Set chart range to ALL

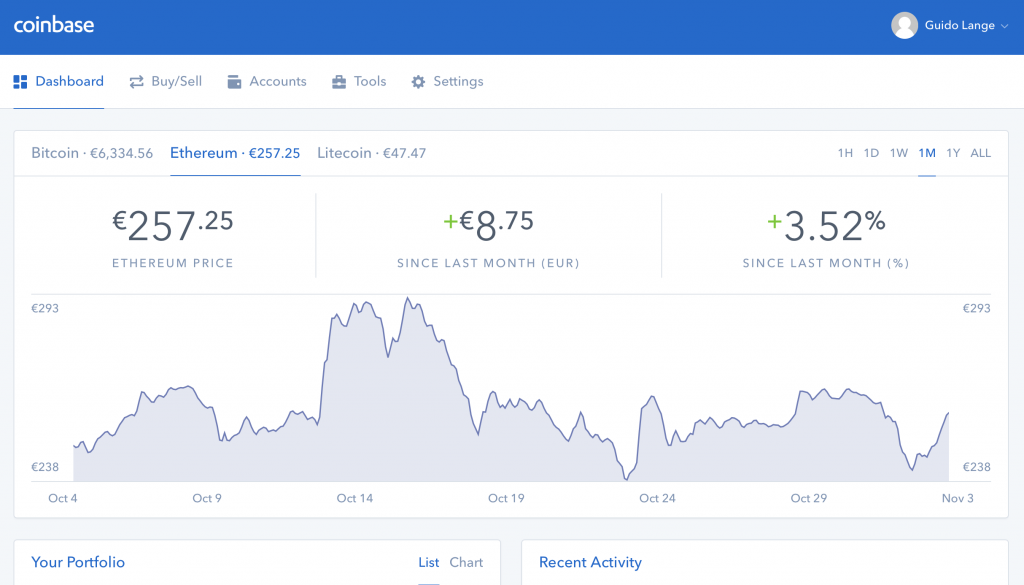(980, 153)
